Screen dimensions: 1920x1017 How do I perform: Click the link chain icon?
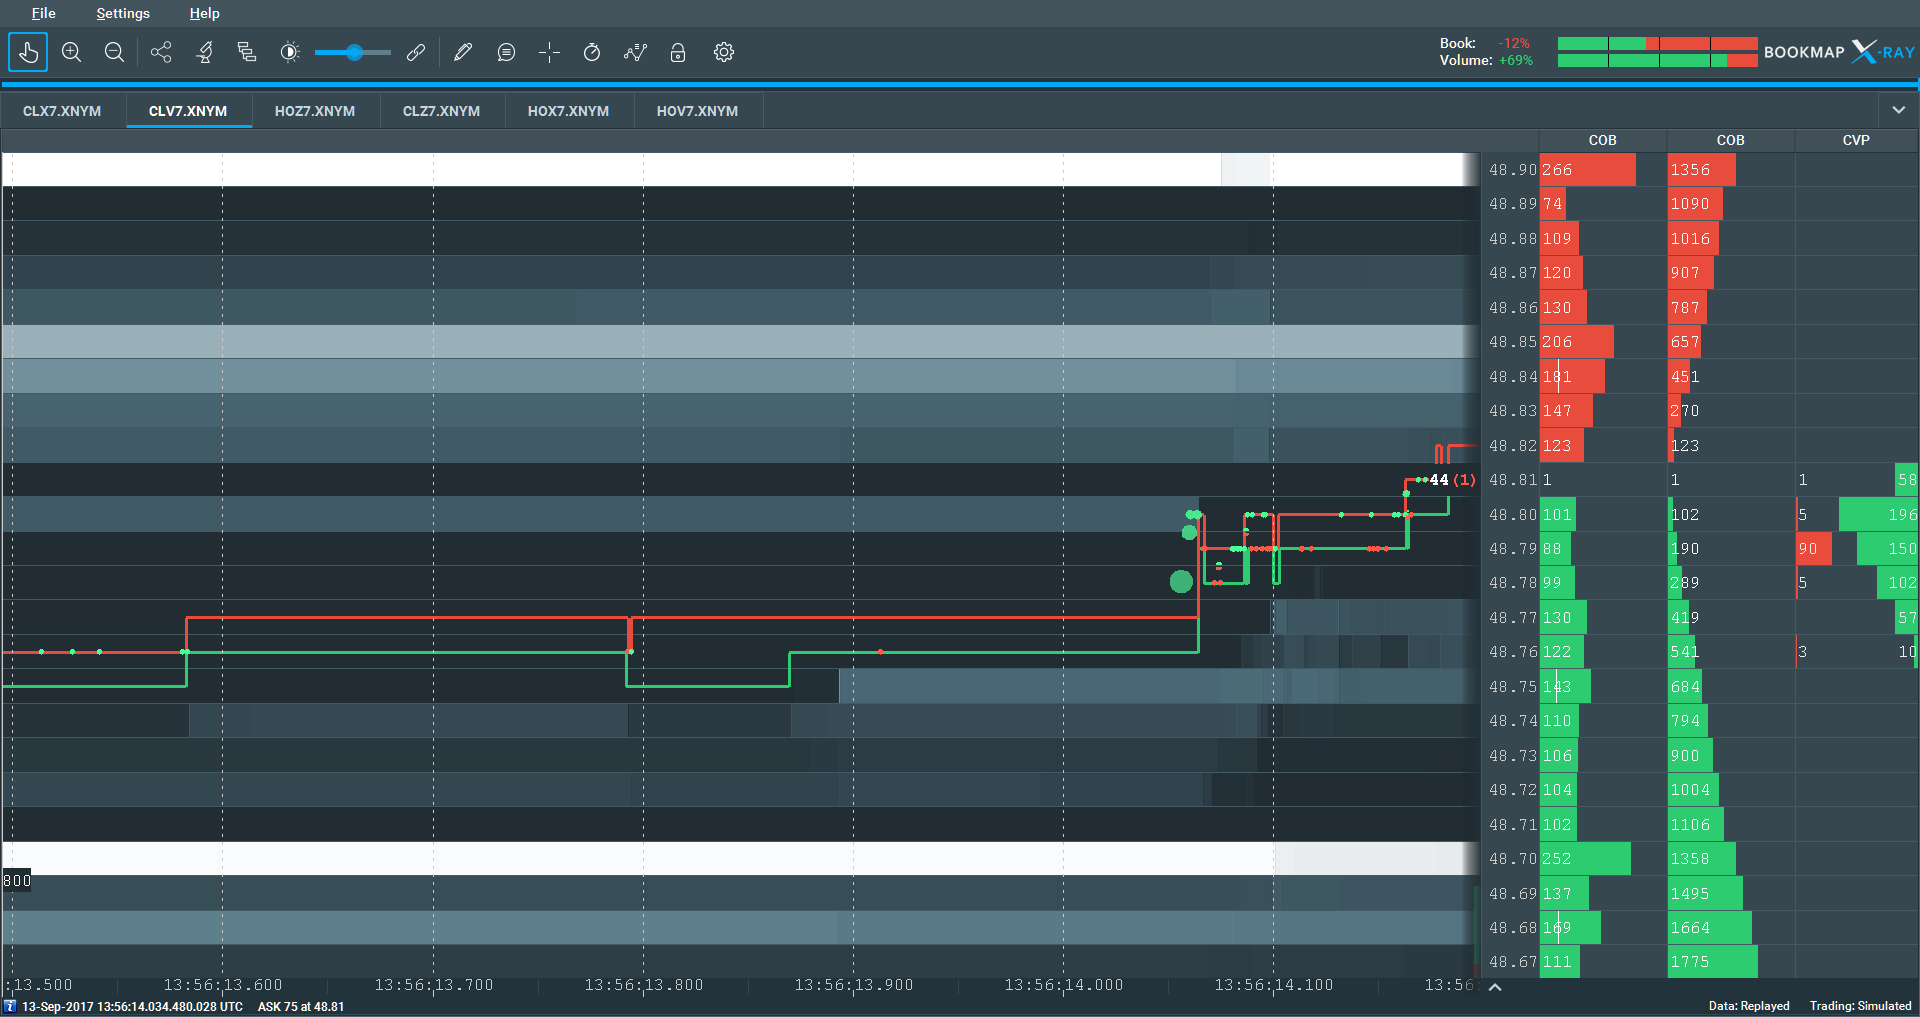pyautogui.click(x=416, y=52)
